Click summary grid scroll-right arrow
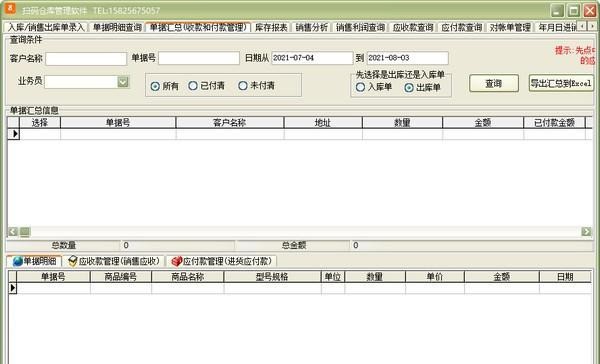This screenshot has width=600, height=364. (586, 232)
